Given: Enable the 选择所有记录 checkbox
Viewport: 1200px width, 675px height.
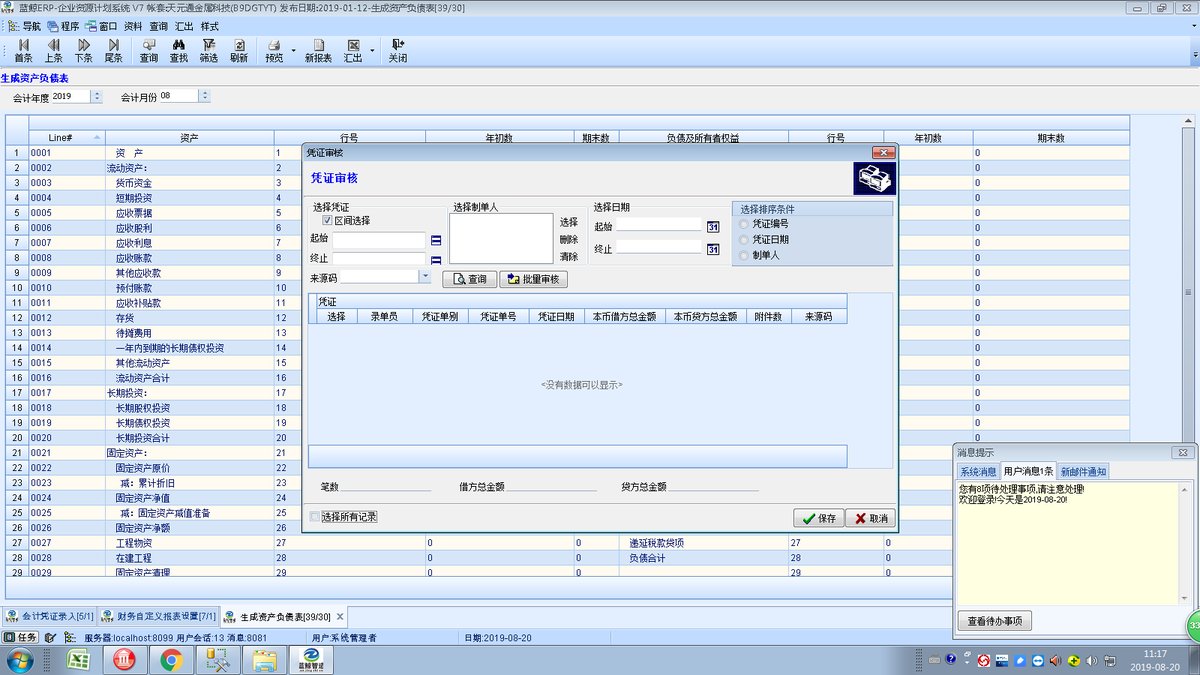Looking at the screenshot, I should (315, 517).
